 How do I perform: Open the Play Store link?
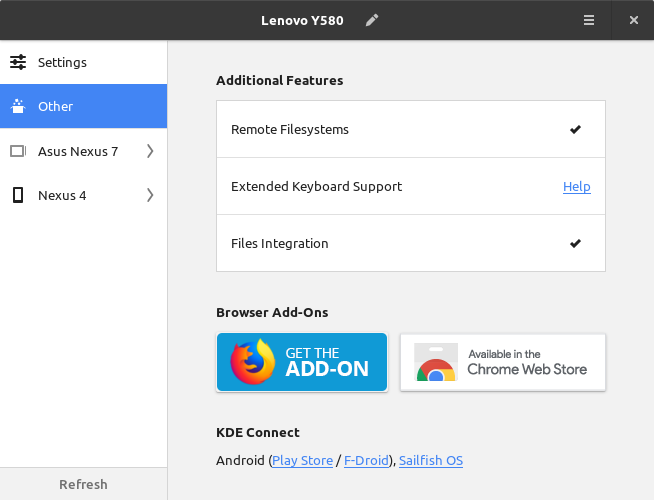pos(302,460)
